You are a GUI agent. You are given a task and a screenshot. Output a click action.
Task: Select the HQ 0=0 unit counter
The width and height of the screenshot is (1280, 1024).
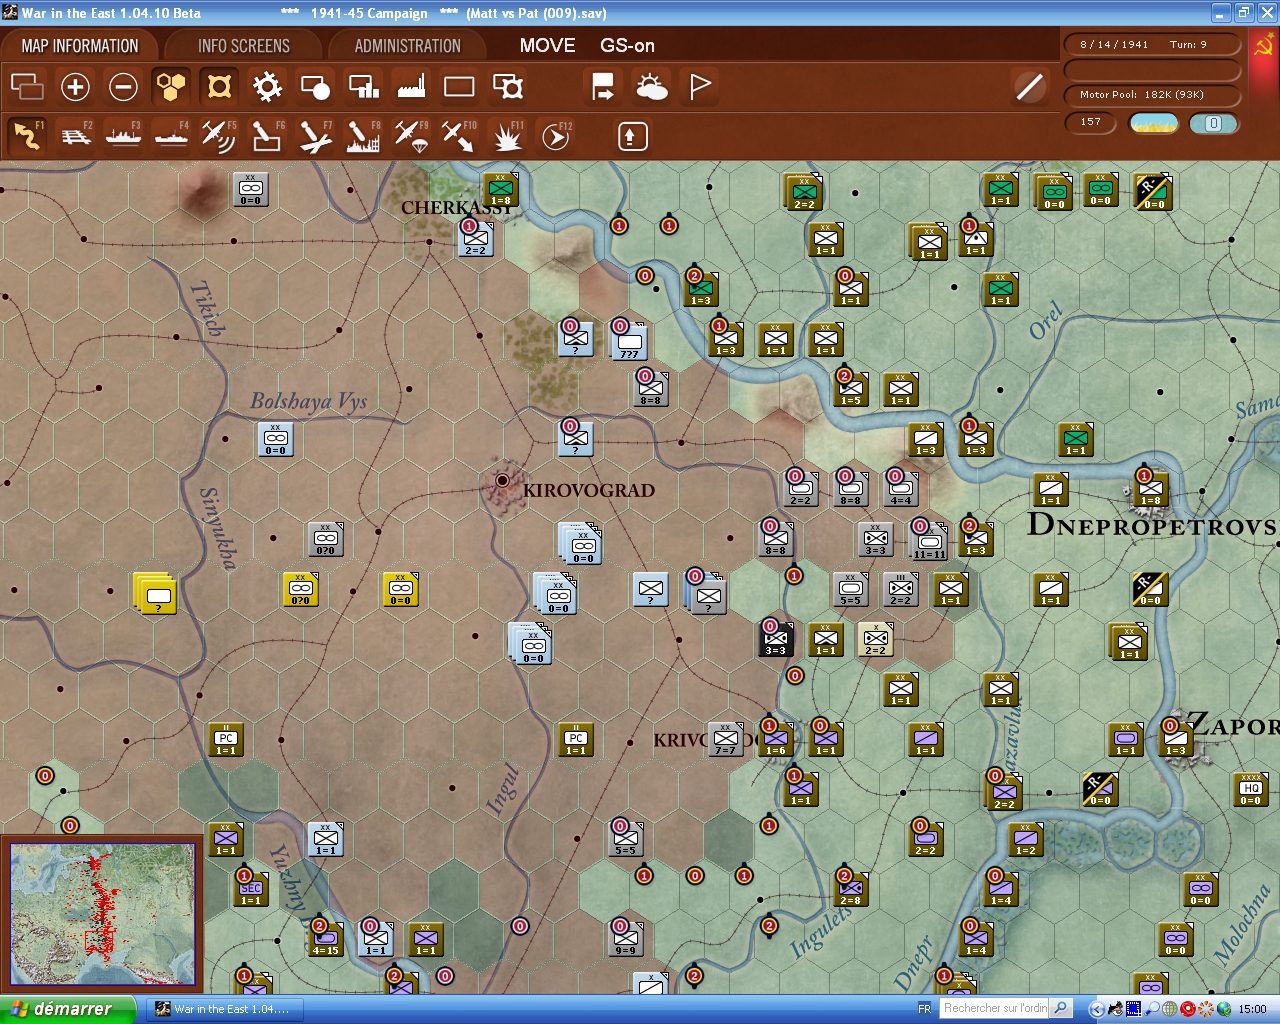click(x=1250, y=790)
